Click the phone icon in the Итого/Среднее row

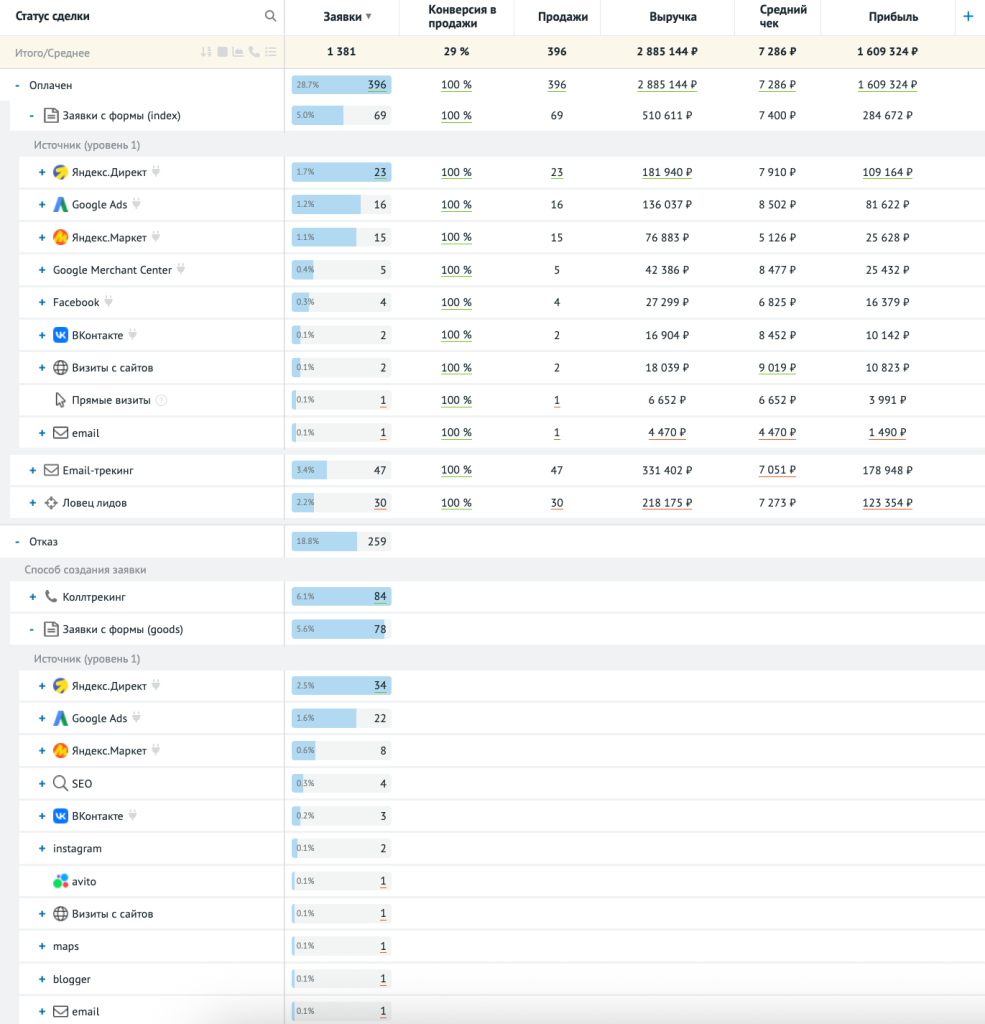[254, 52]
